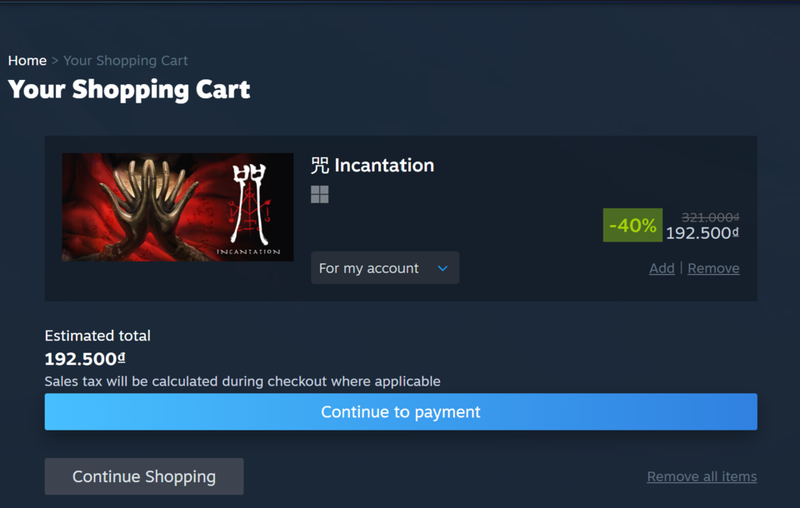Click the 咒 character before Incantation title
This screenshot has height=508, width=800.
(x=320, y=165)
